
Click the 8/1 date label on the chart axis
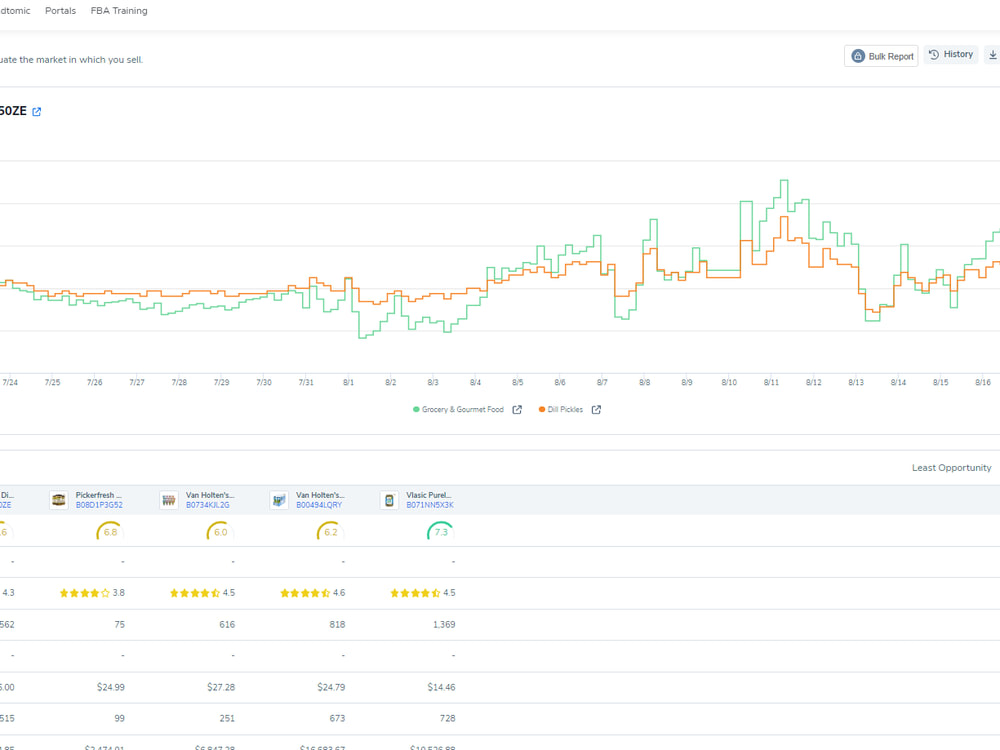point(348,383)
